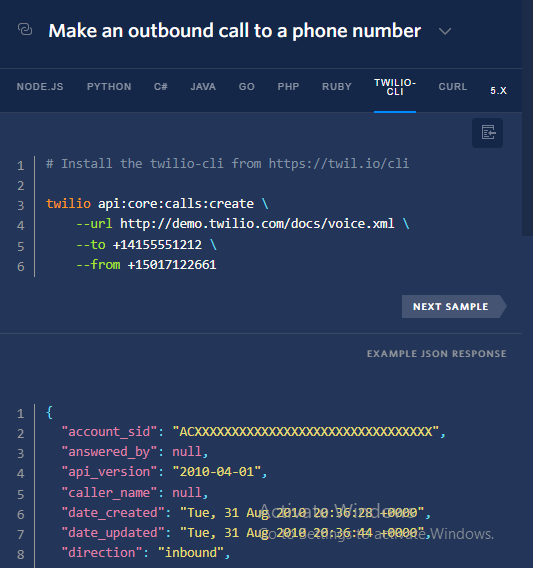Screen dimensions: 533x568
Task: Select the C# language tab
Action: pyautogui.click(x=161, y=87)
